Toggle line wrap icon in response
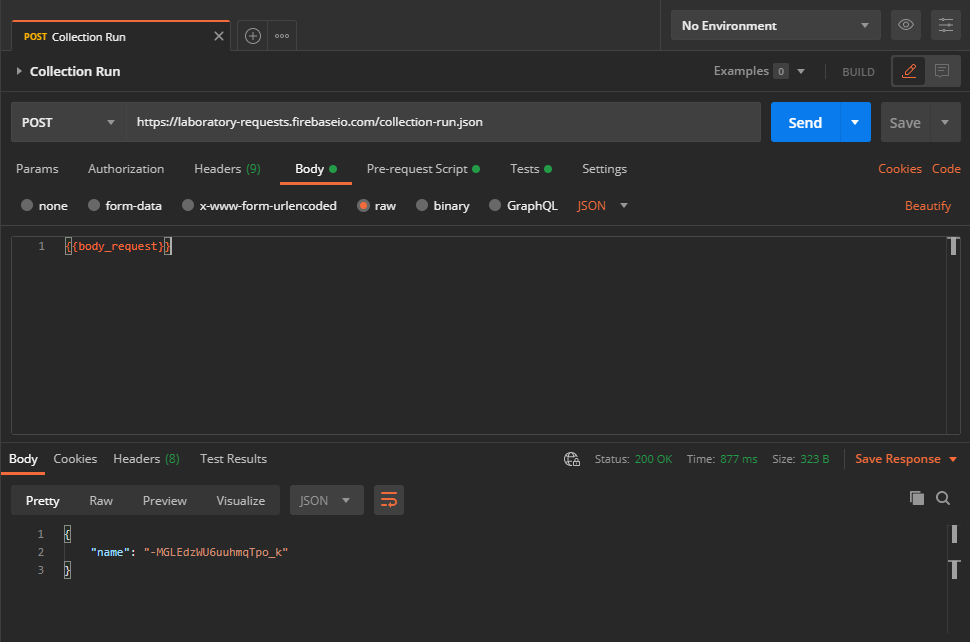Image resolution: width=970 pixels, height=642 pixels. [388, 500]
